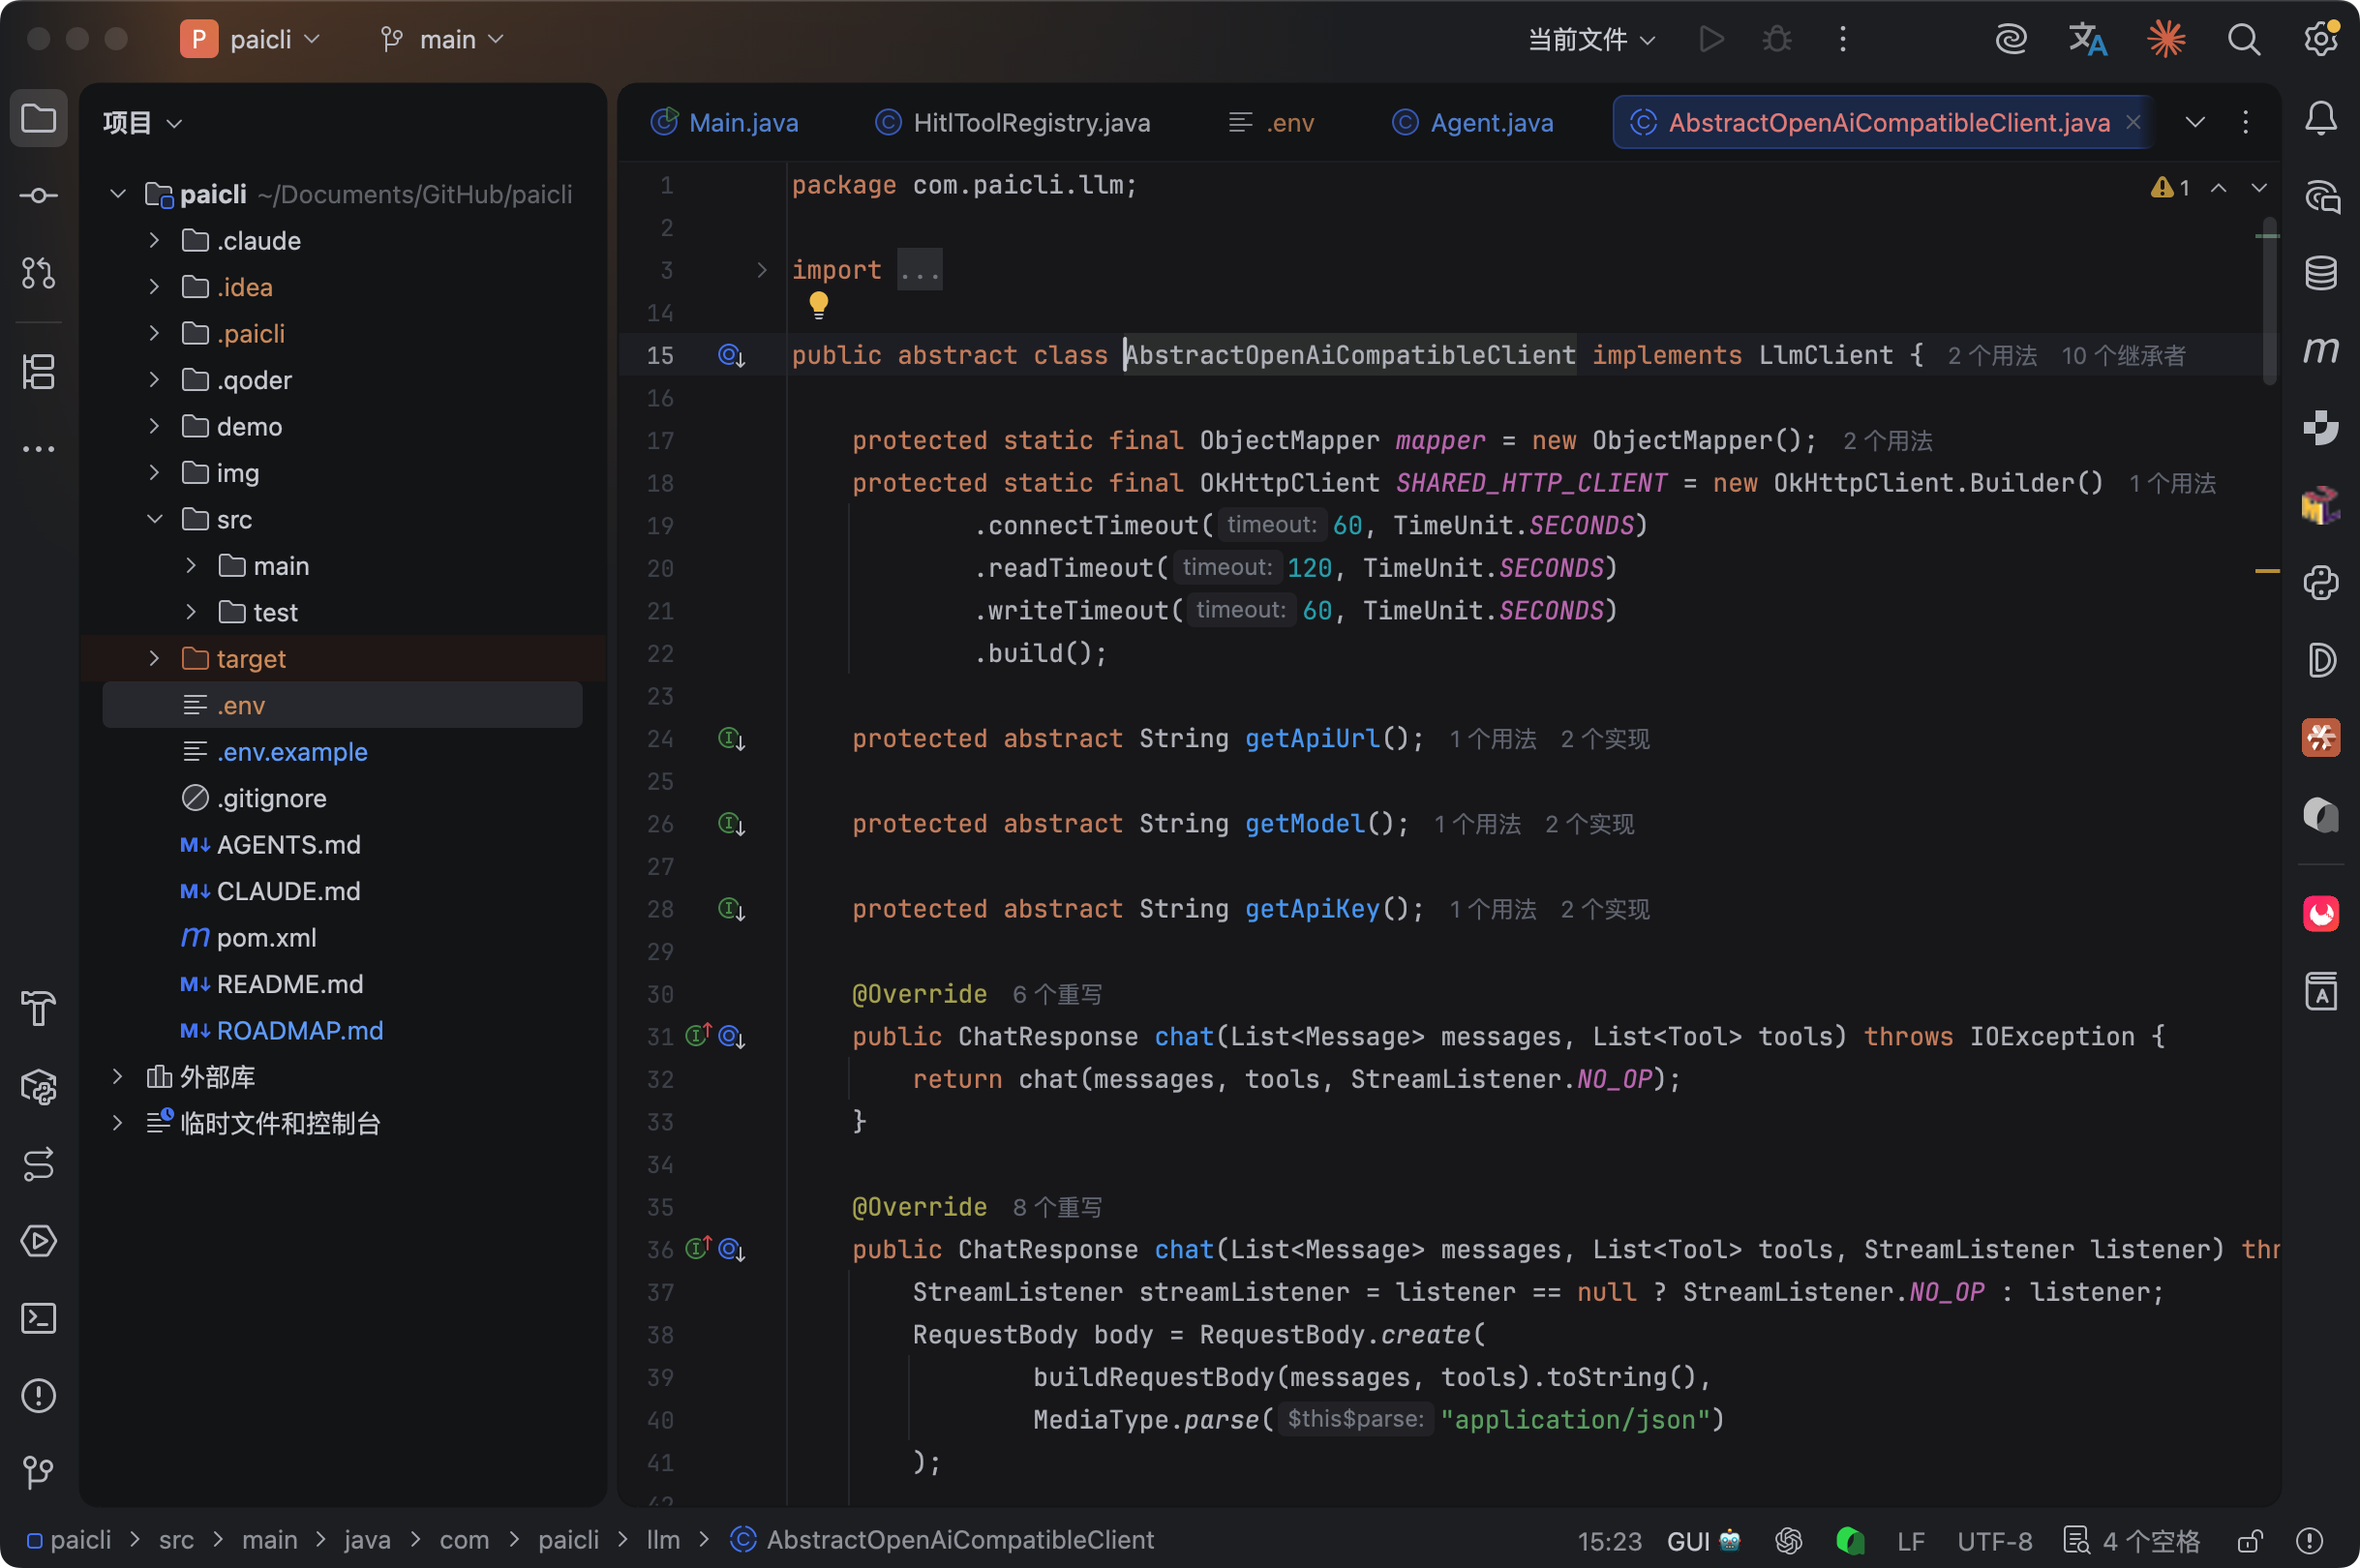This screenshot has width=2360, height=1568.
Task: Open the Maven tool window
Action: coord(2320,350)
